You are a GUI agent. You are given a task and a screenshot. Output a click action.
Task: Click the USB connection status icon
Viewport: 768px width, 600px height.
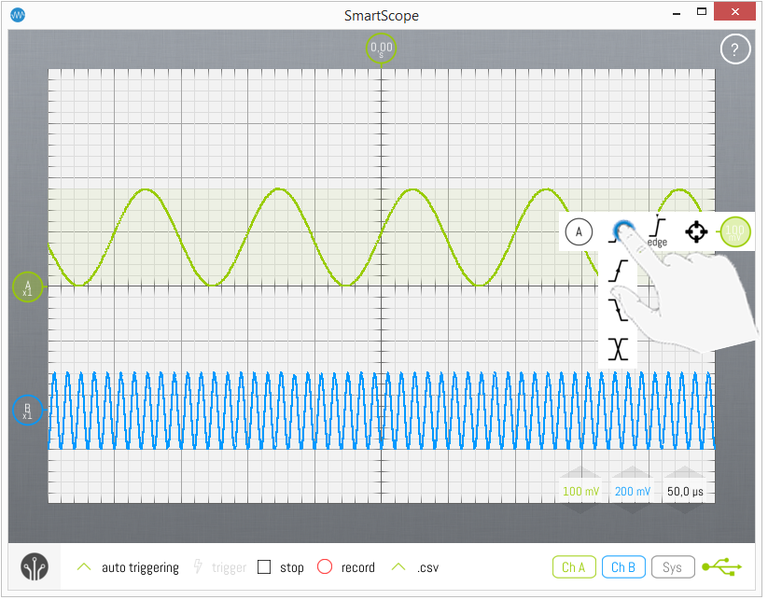point(722,567)
